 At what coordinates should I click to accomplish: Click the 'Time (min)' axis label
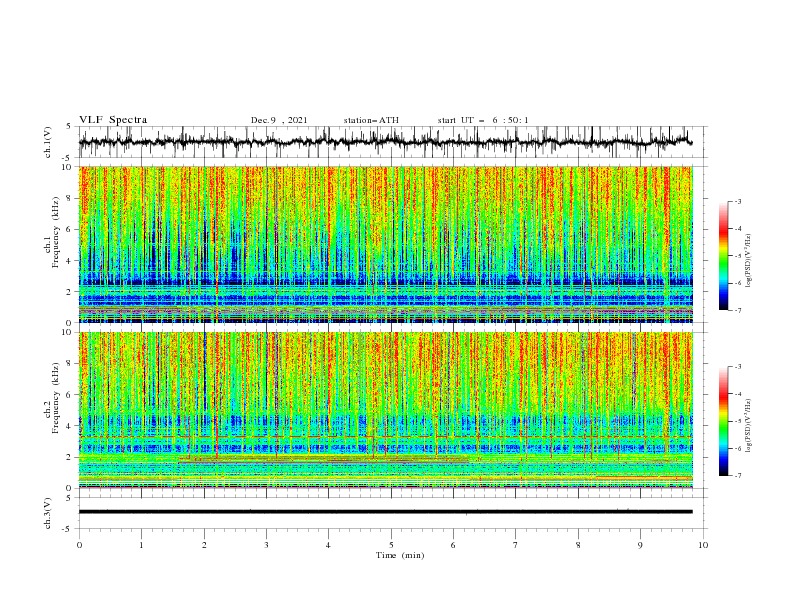pyautogui.click(x=400, y=555)
